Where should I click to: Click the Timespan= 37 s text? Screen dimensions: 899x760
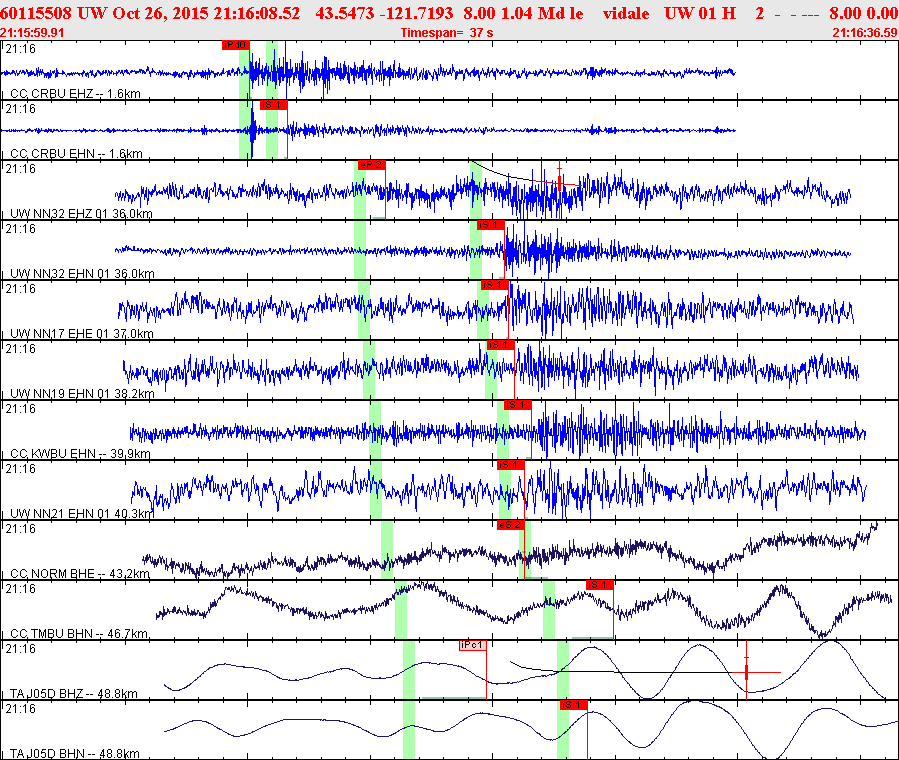447,33
